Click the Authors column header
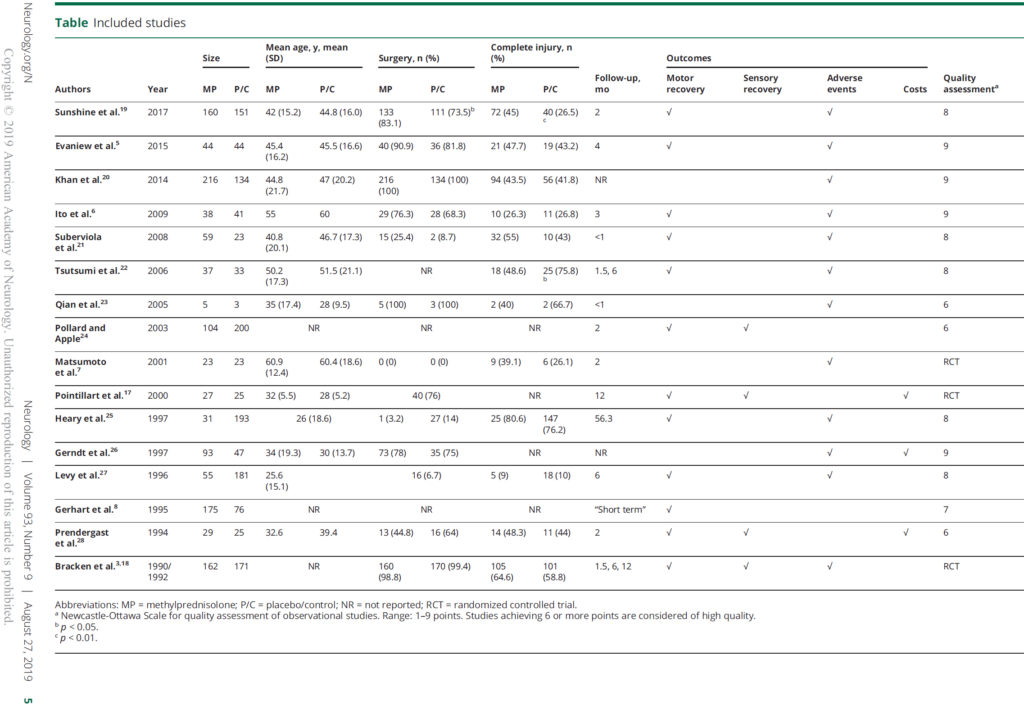The image size is (1024, 710). click(72, 89)
